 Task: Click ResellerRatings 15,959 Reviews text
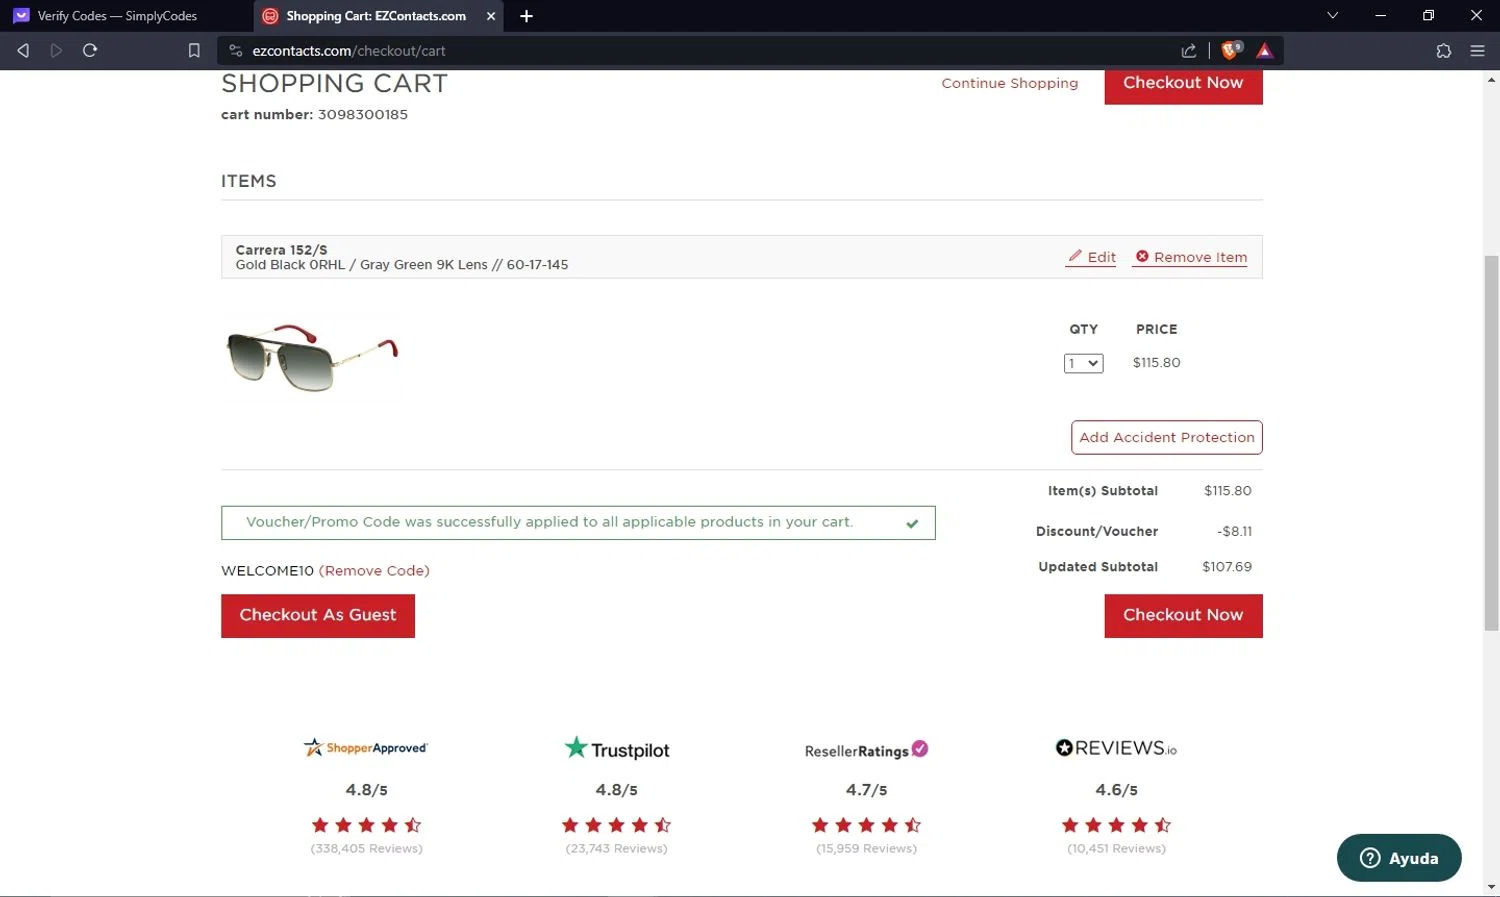click(866, 849)
